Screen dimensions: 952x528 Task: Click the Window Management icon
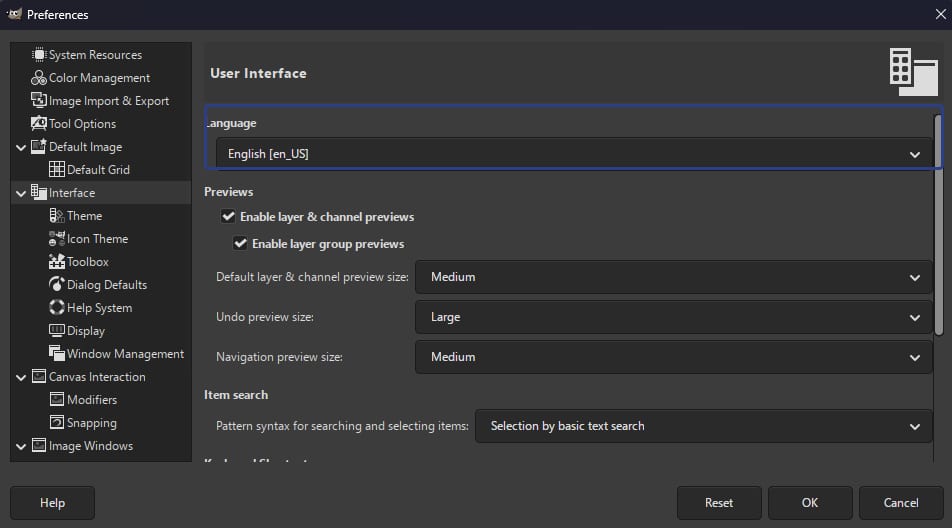57,353
